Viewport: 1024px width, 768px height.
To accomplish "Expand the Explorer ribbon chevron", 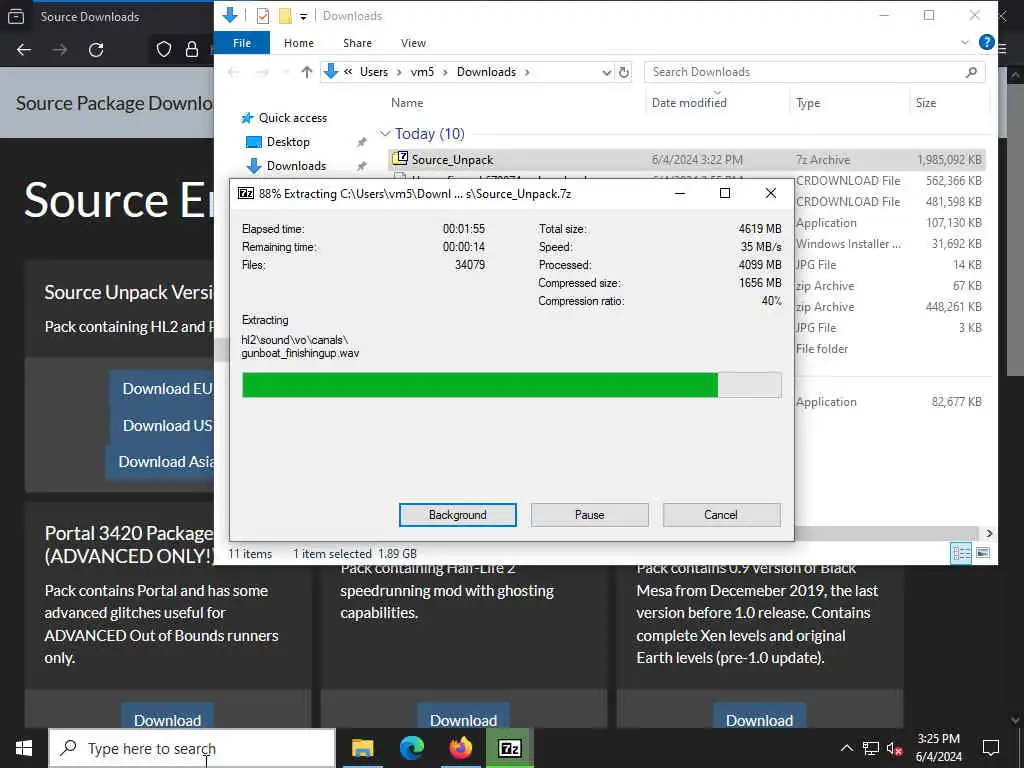I will [965, 42].
